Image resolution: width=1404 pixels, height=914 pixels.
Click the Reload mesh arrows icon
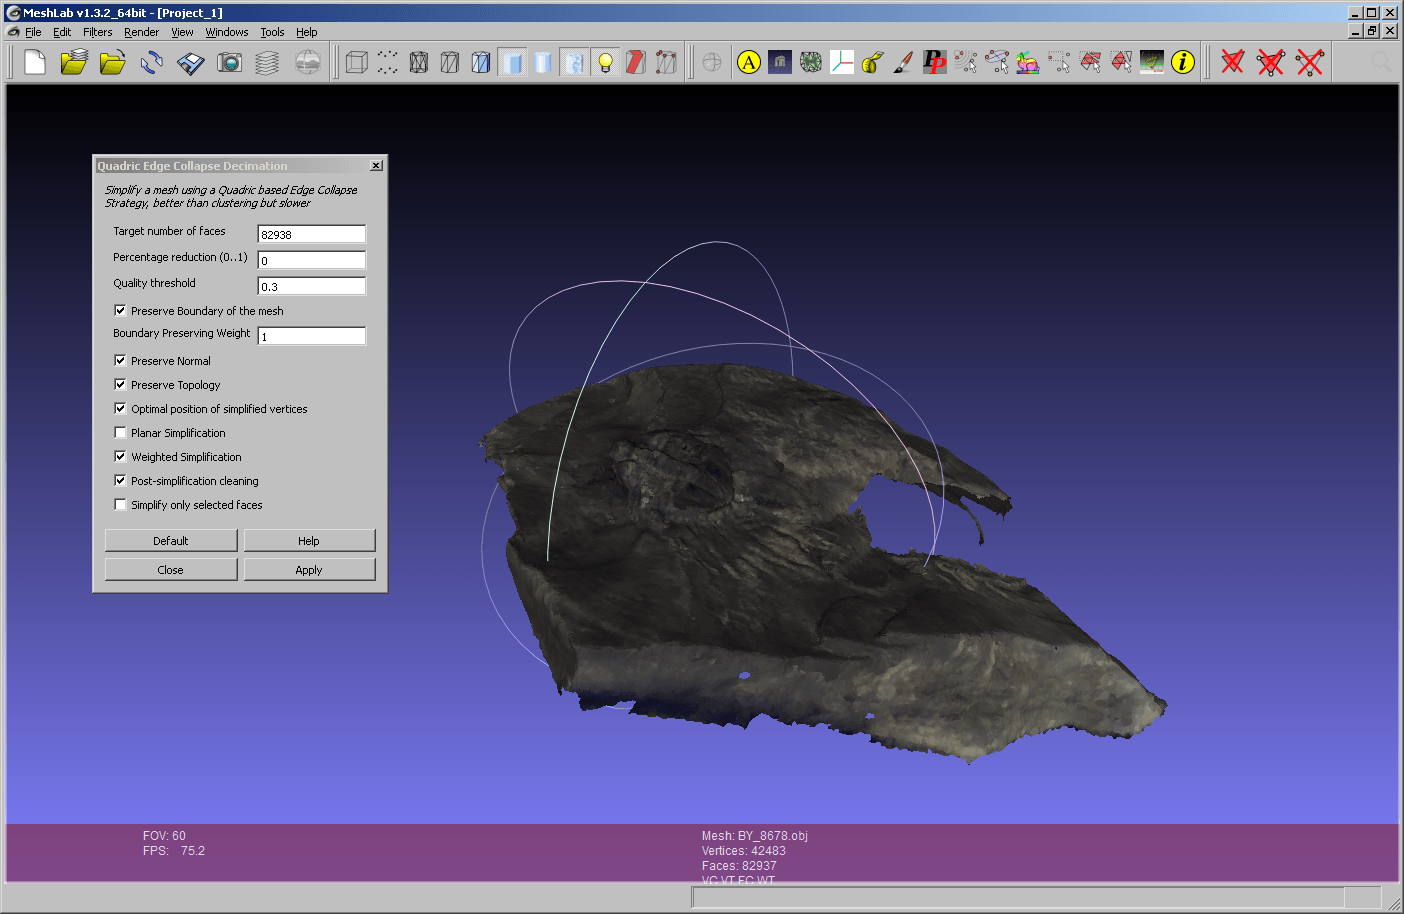(x=151, y=63)
